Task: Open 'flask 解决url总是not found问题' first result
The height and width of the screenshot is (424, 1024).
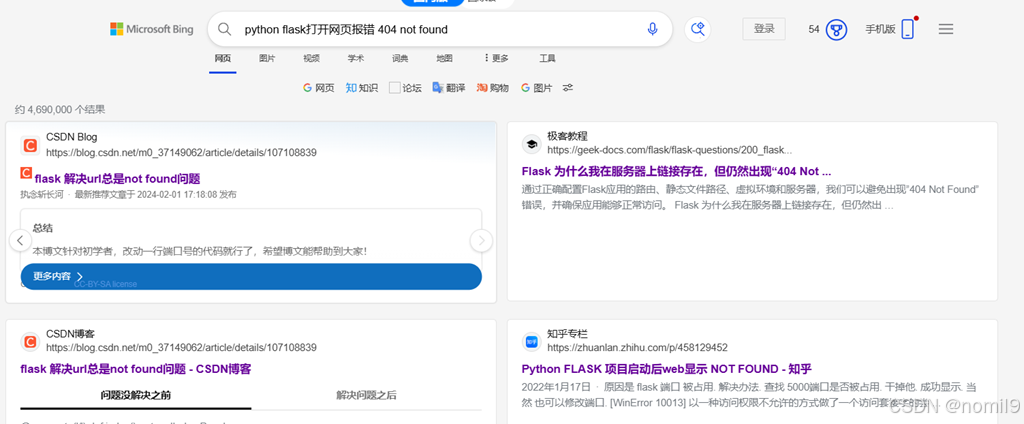Action: click(x=117, y=178)
